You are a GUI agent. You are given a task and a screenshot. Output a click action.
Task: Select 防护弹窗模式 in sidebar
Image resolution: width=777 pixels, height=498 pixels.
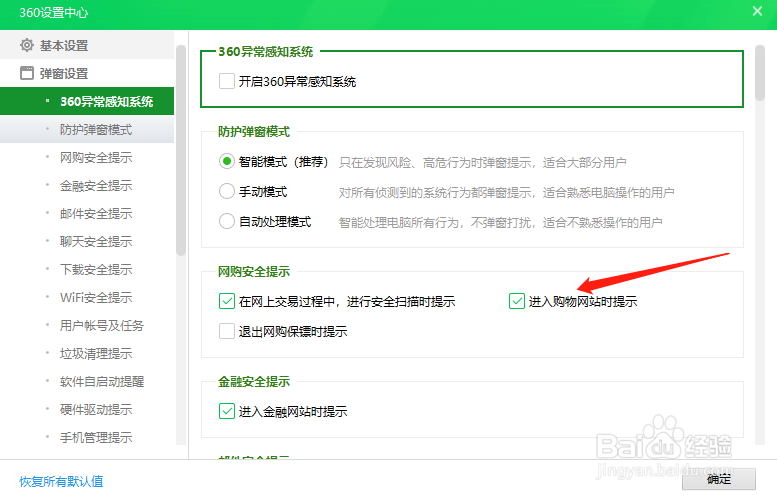tap(87, 129)
